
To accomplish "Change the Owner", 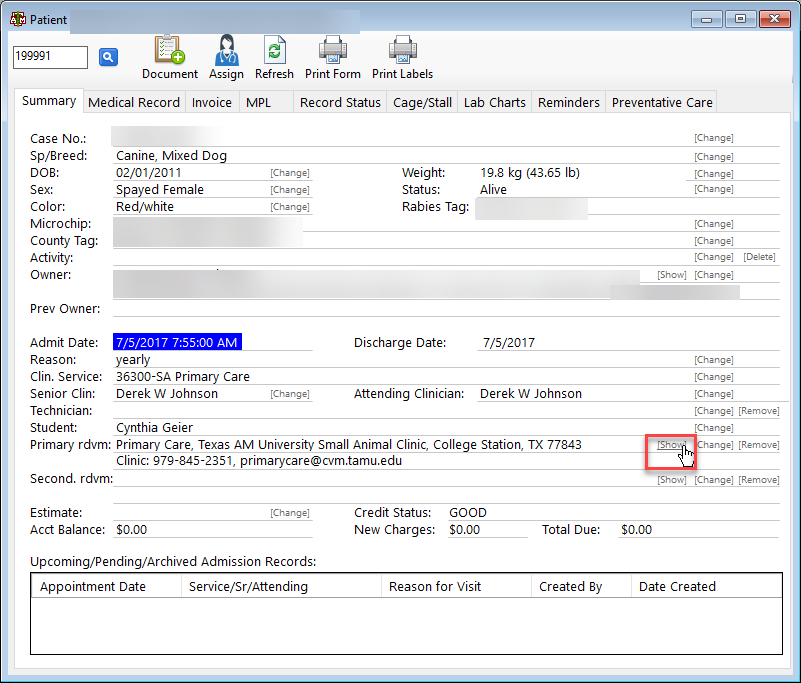I will pyautogui.click(x=714, y=275).
